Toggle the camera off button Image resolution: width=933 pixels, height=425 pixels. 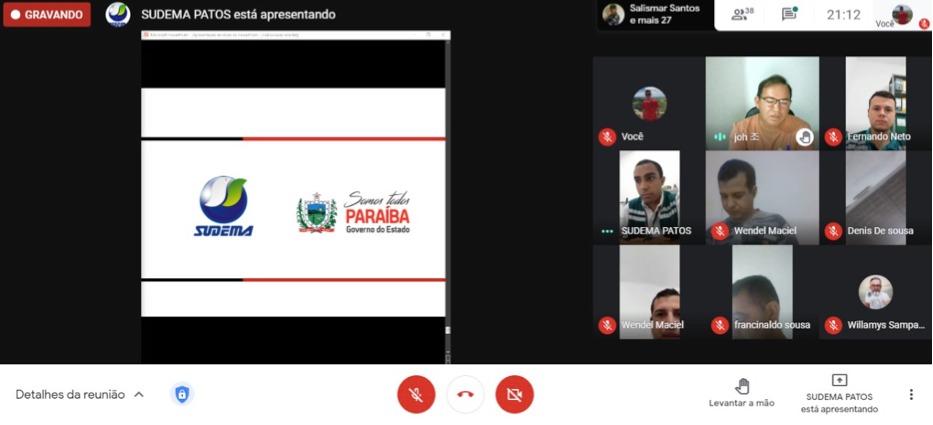pyautogui.click(x=514, y=395)
